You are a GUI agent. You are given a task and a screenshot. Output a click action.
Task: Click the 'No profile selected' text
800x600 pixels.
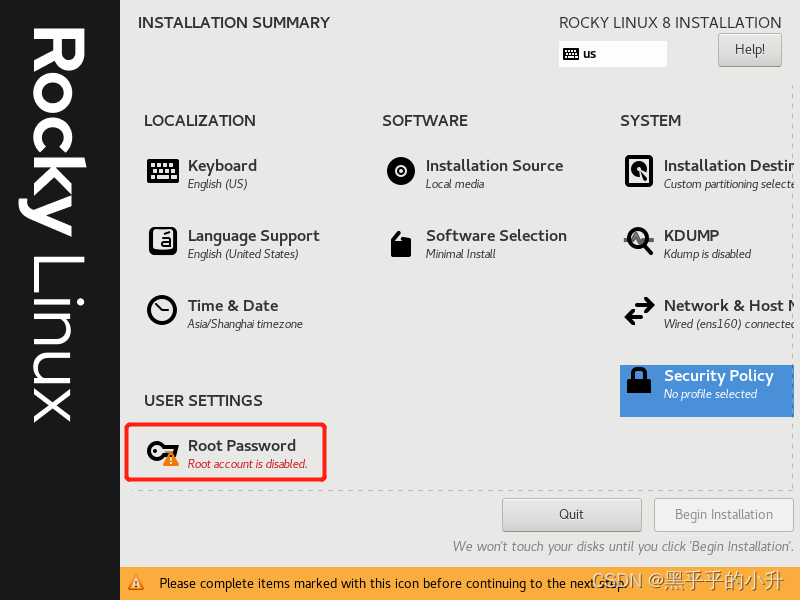[x=710, y=394]
